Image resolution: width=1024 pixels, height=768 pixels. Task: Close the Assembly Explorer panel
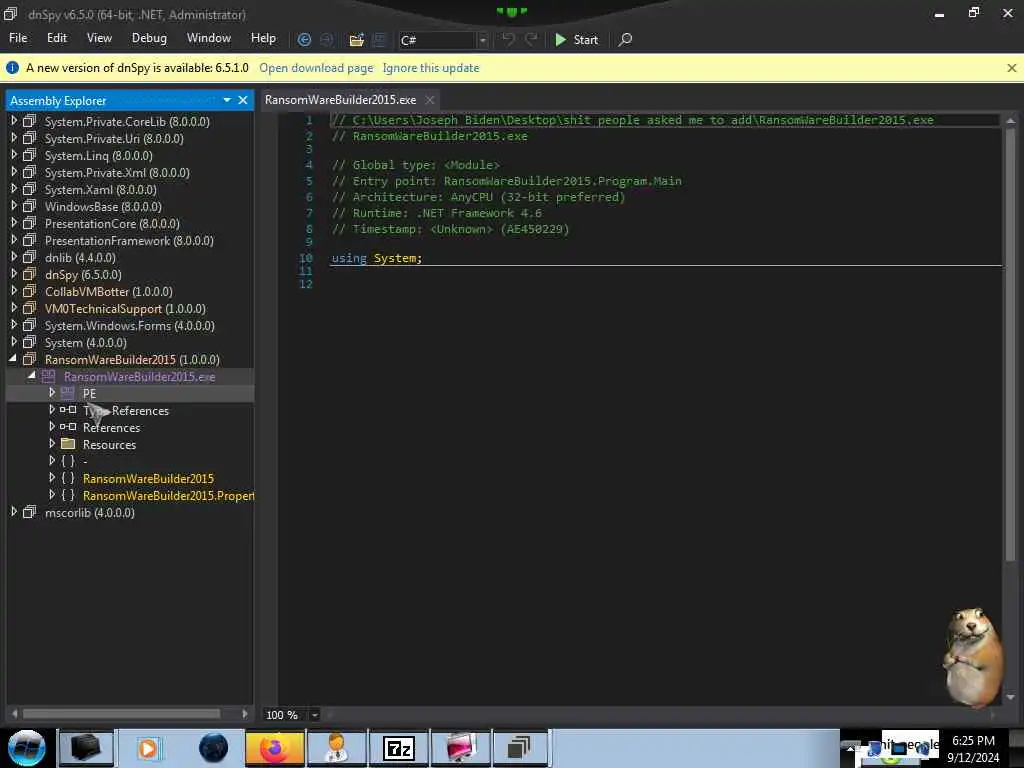(x=243, y=100)
